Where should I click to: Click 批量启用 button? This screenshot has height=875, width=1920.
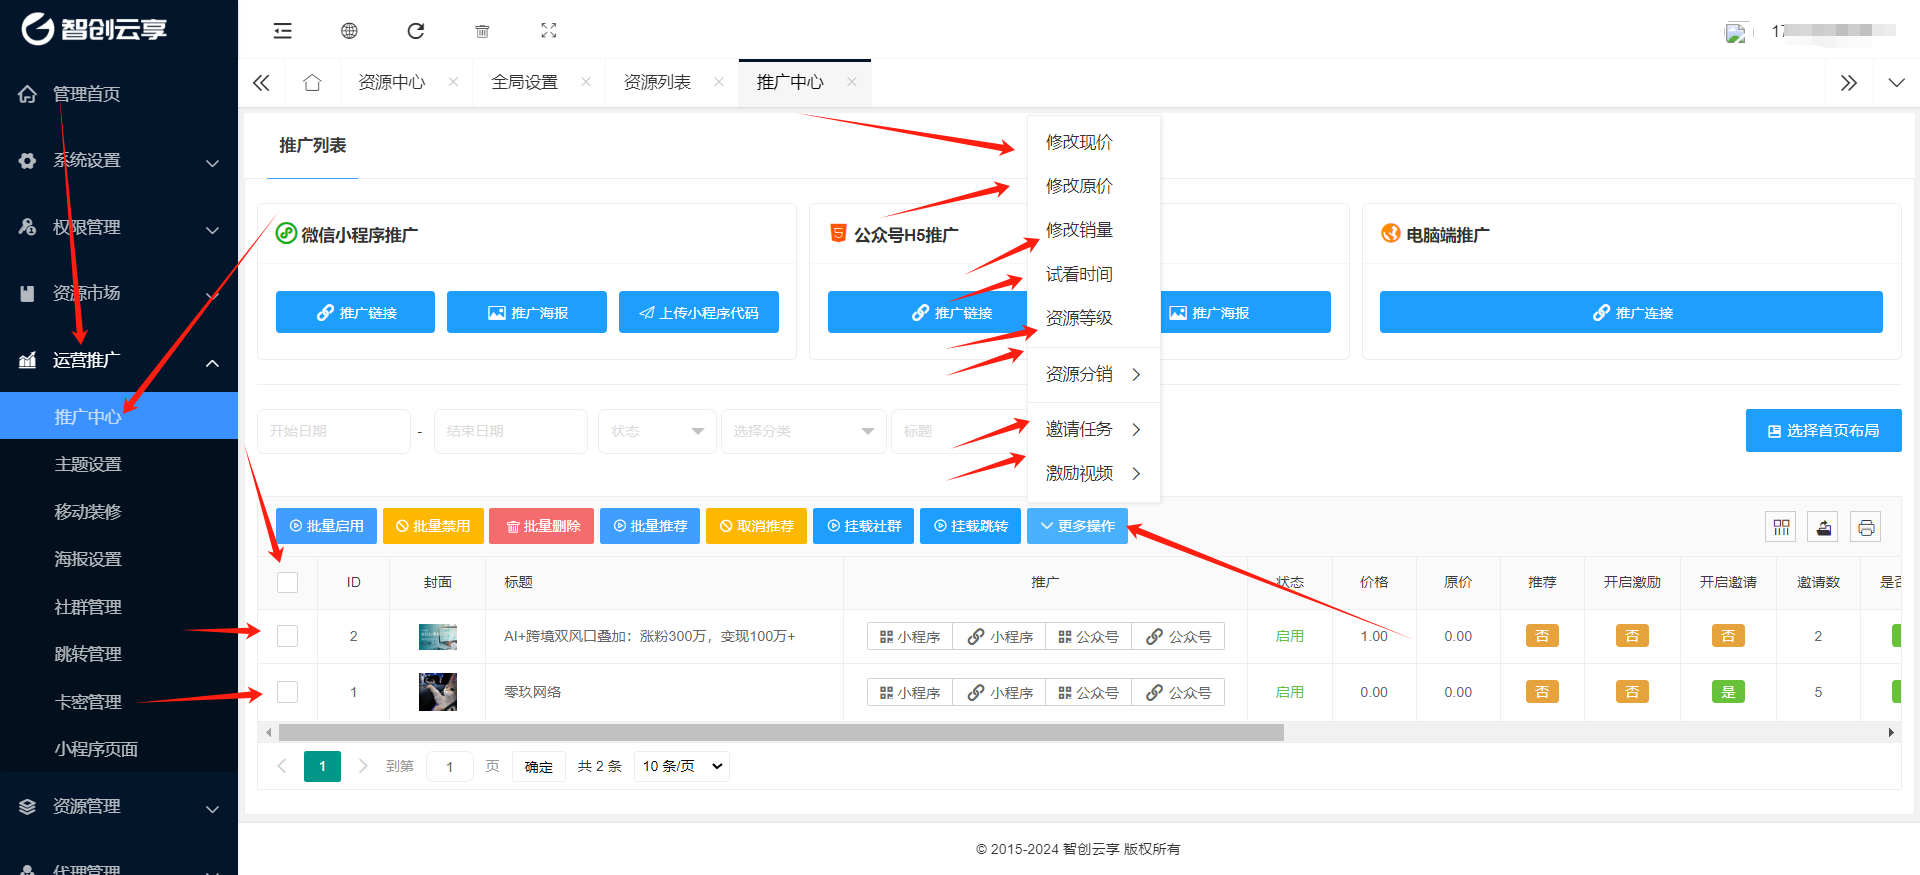coord(326,526)
